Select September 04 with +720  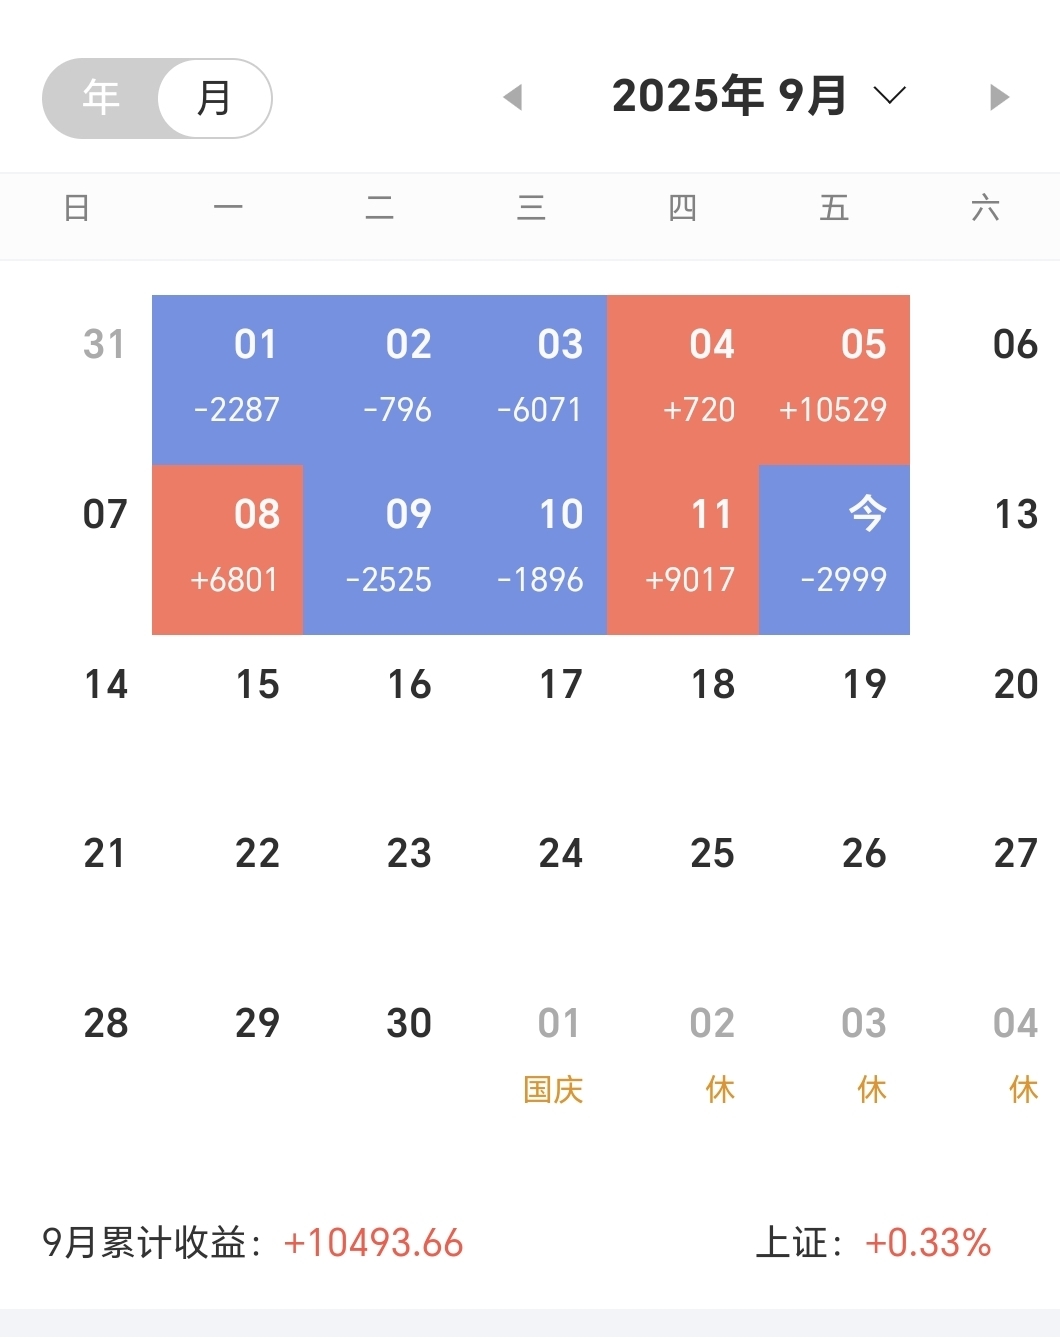coord(683,379)
